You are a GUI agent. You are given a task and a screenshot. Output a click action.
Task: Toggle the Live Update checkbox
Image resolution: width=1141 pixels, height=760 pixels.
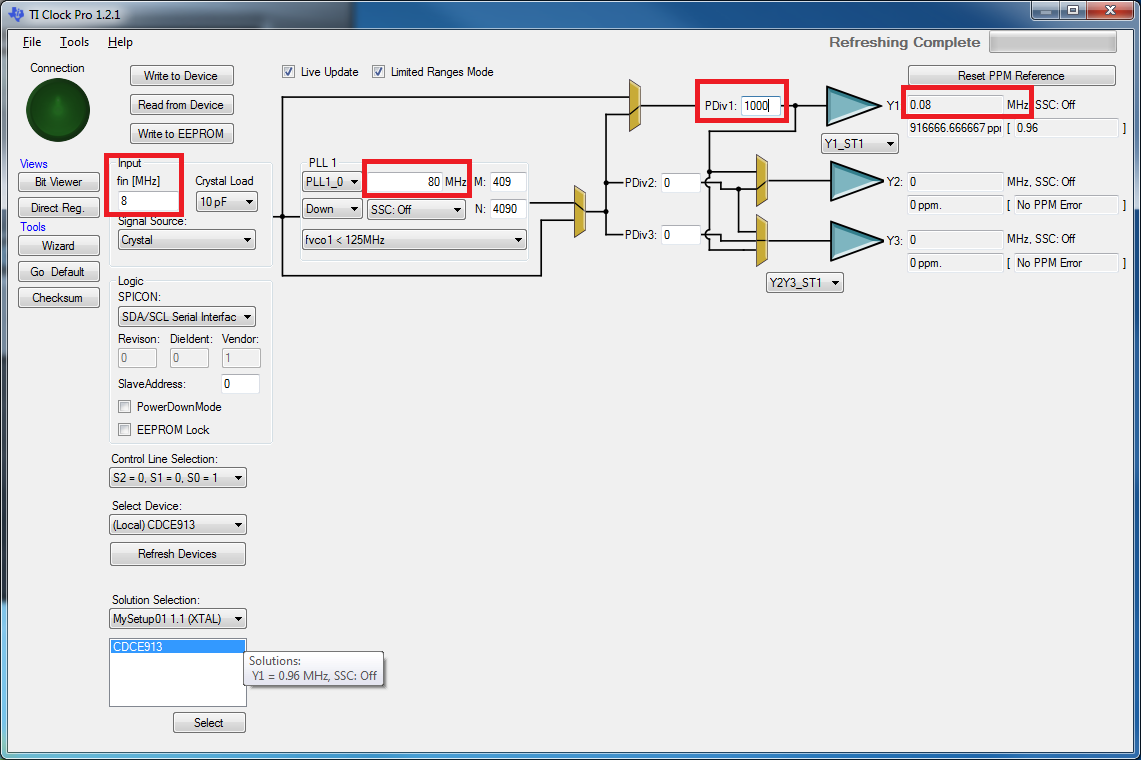[x=288, y=71]
